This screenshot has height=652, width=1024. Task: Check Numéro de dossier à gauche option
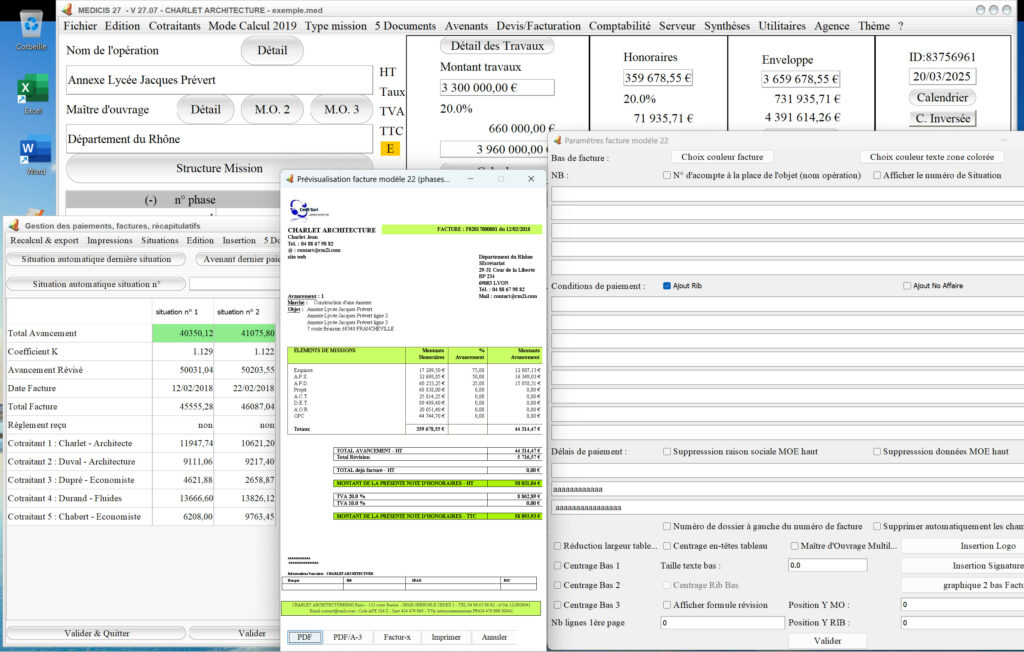667,526
